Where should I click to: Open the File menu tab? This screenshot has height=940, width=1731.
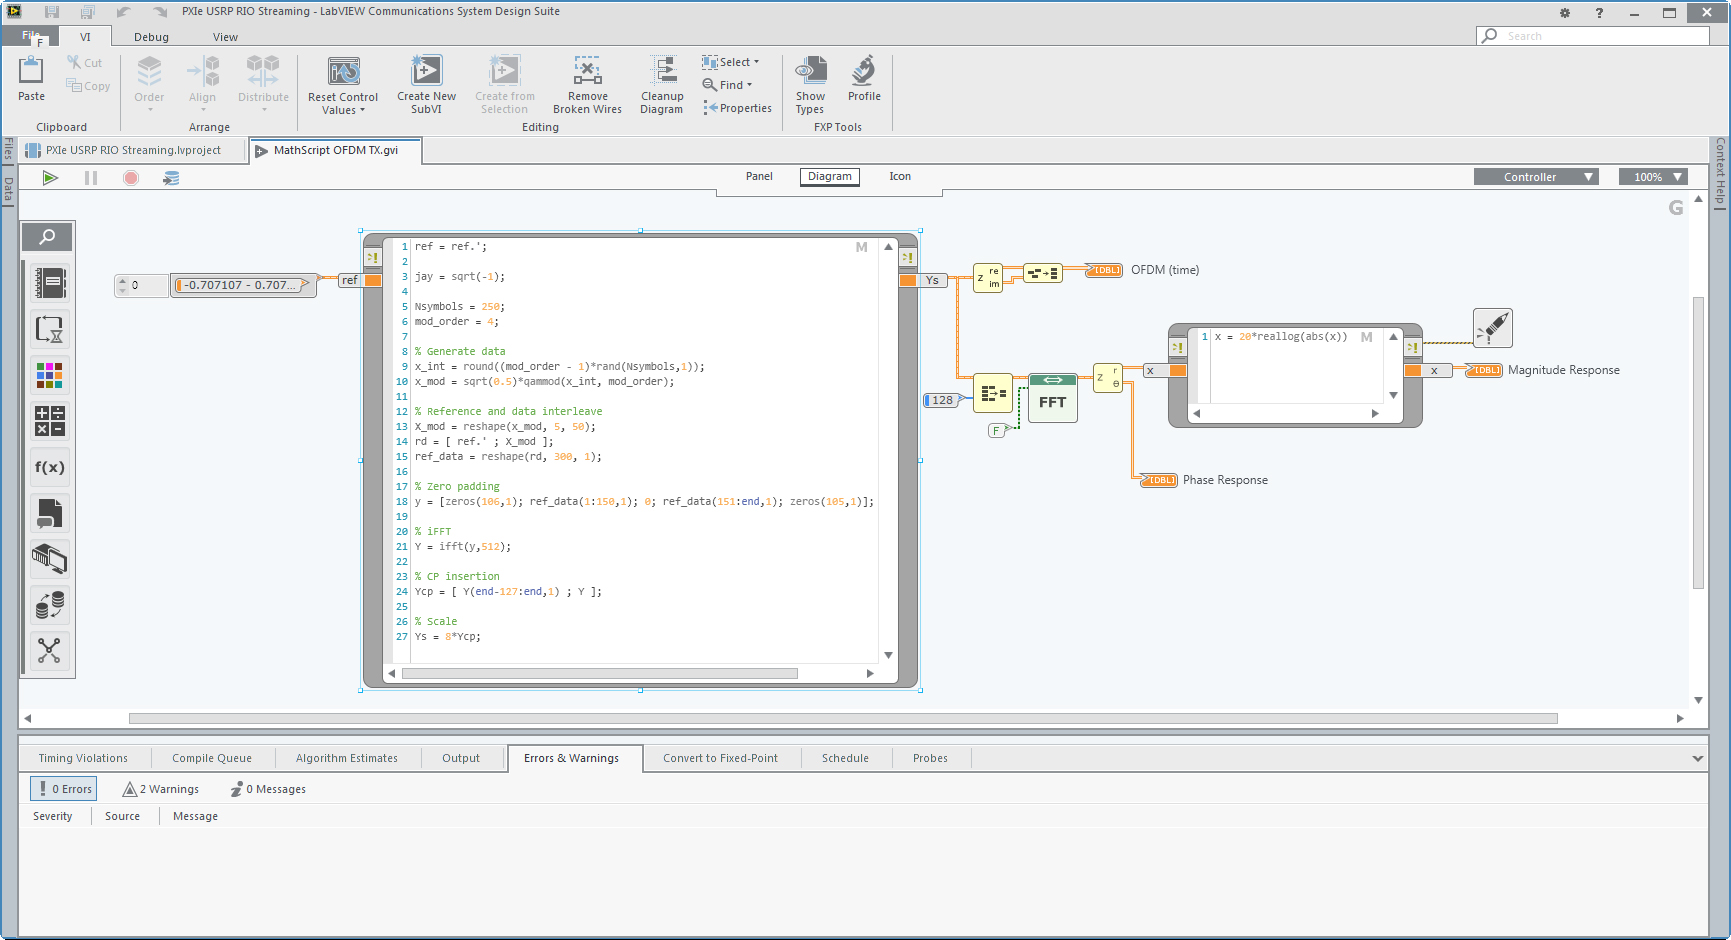pos(31,36)
